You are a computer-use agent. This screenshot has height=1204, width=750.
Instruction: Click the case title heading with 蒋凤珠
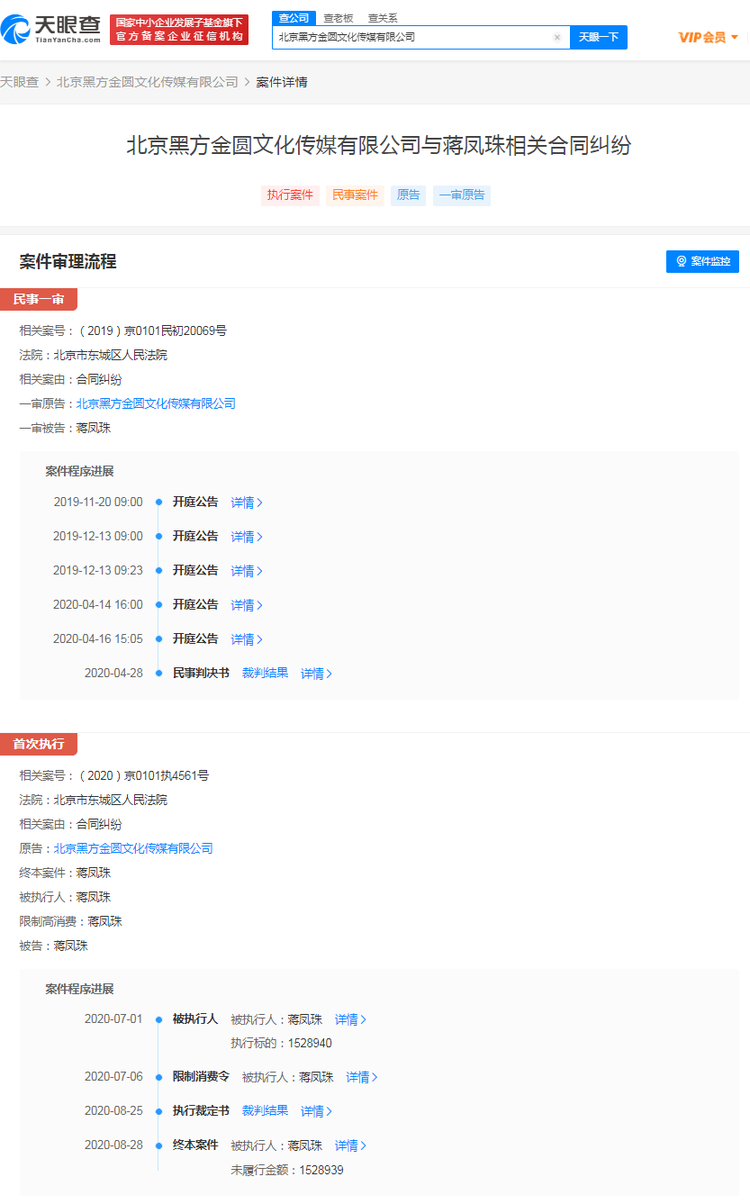coord(379,145)
